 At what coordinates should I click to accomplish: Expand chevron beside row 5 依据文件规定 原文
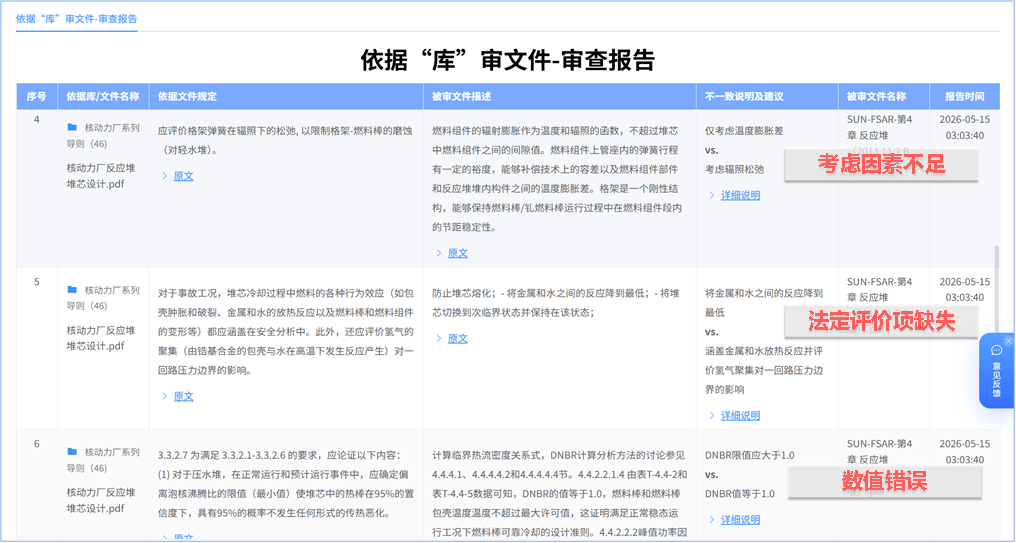coord(165,396)
